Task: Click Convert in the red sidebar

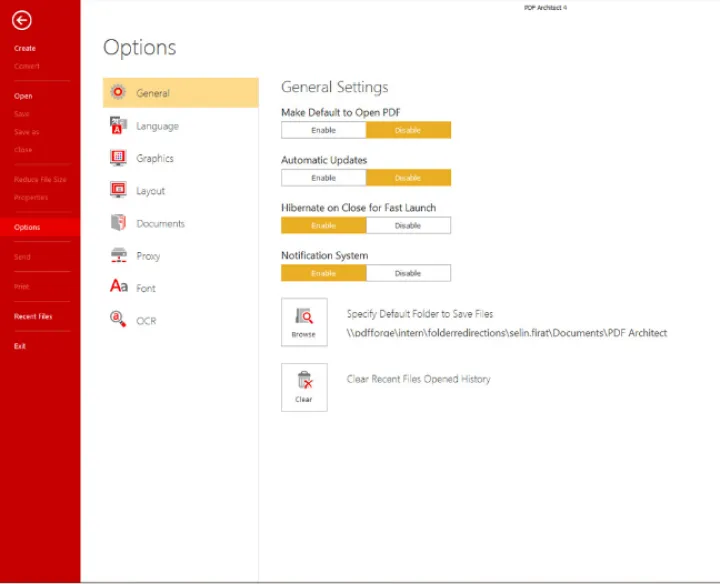Action: [x=27, y=66]
